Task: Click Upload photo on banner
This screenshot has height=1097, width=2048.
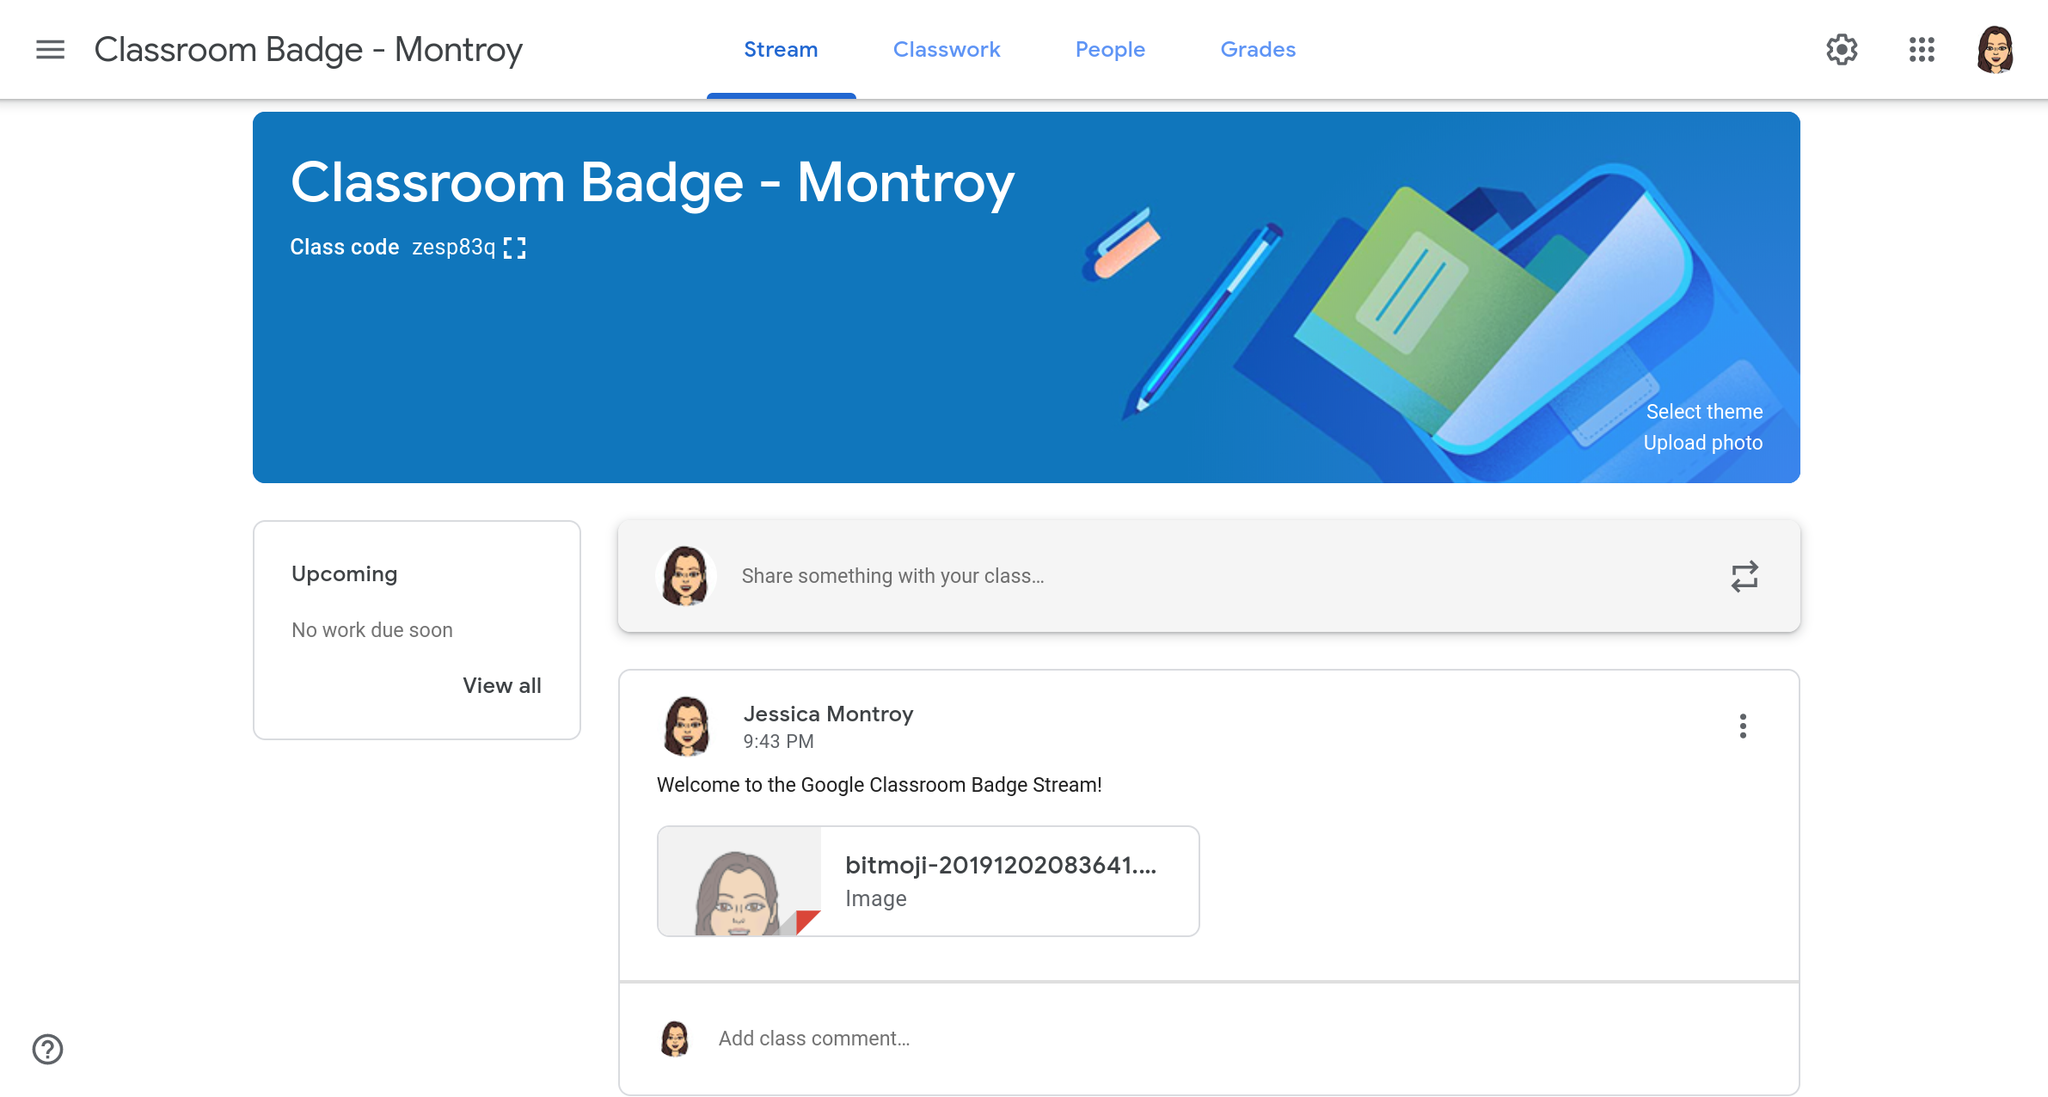Action: 1702,443
